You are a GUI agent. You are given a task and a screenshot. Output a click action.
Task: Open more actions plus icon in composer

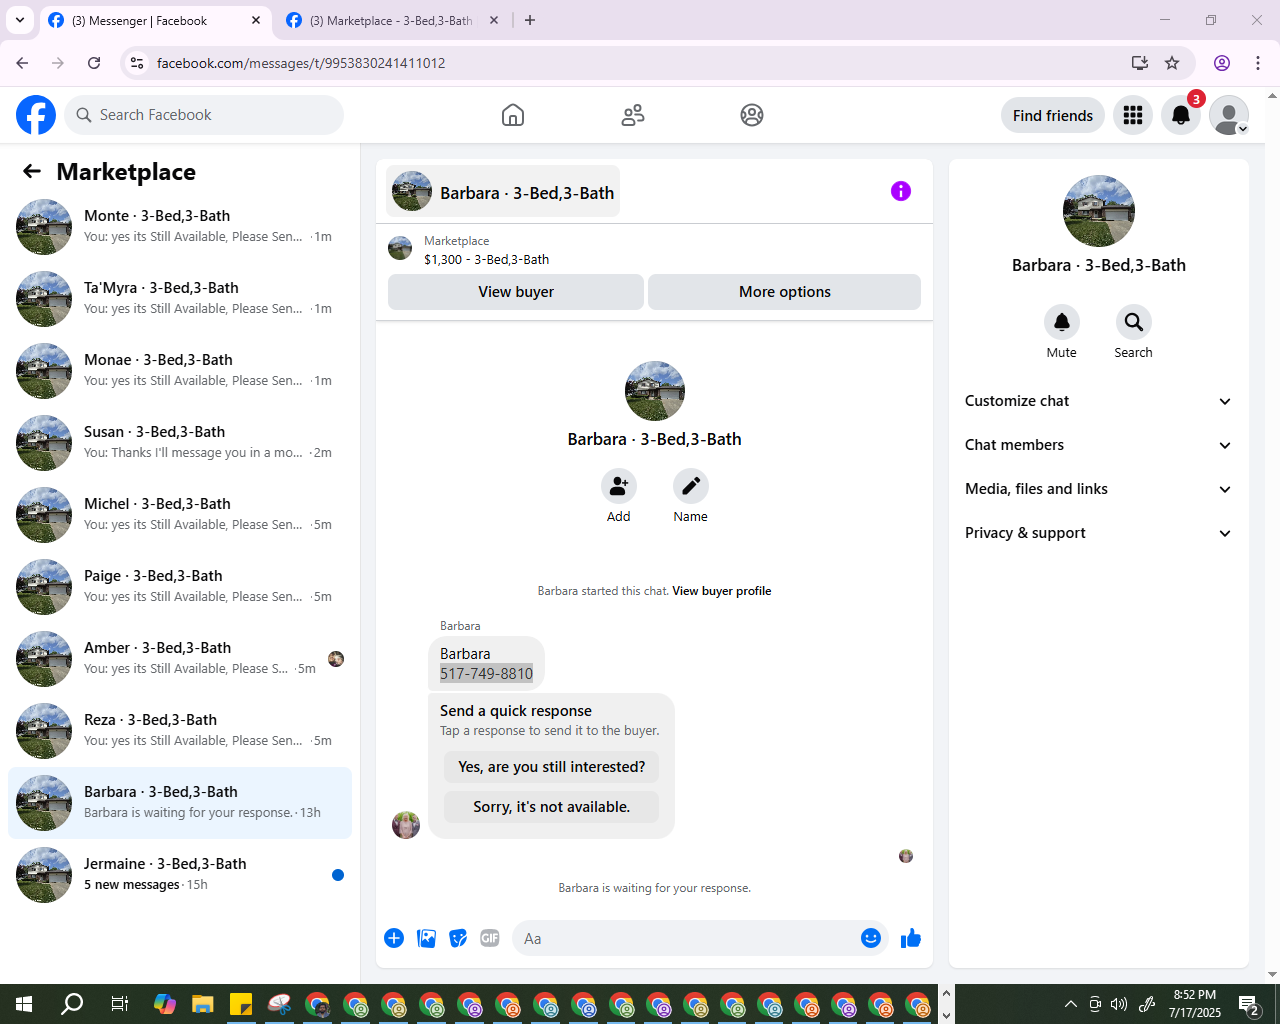(x=394, y=938)
